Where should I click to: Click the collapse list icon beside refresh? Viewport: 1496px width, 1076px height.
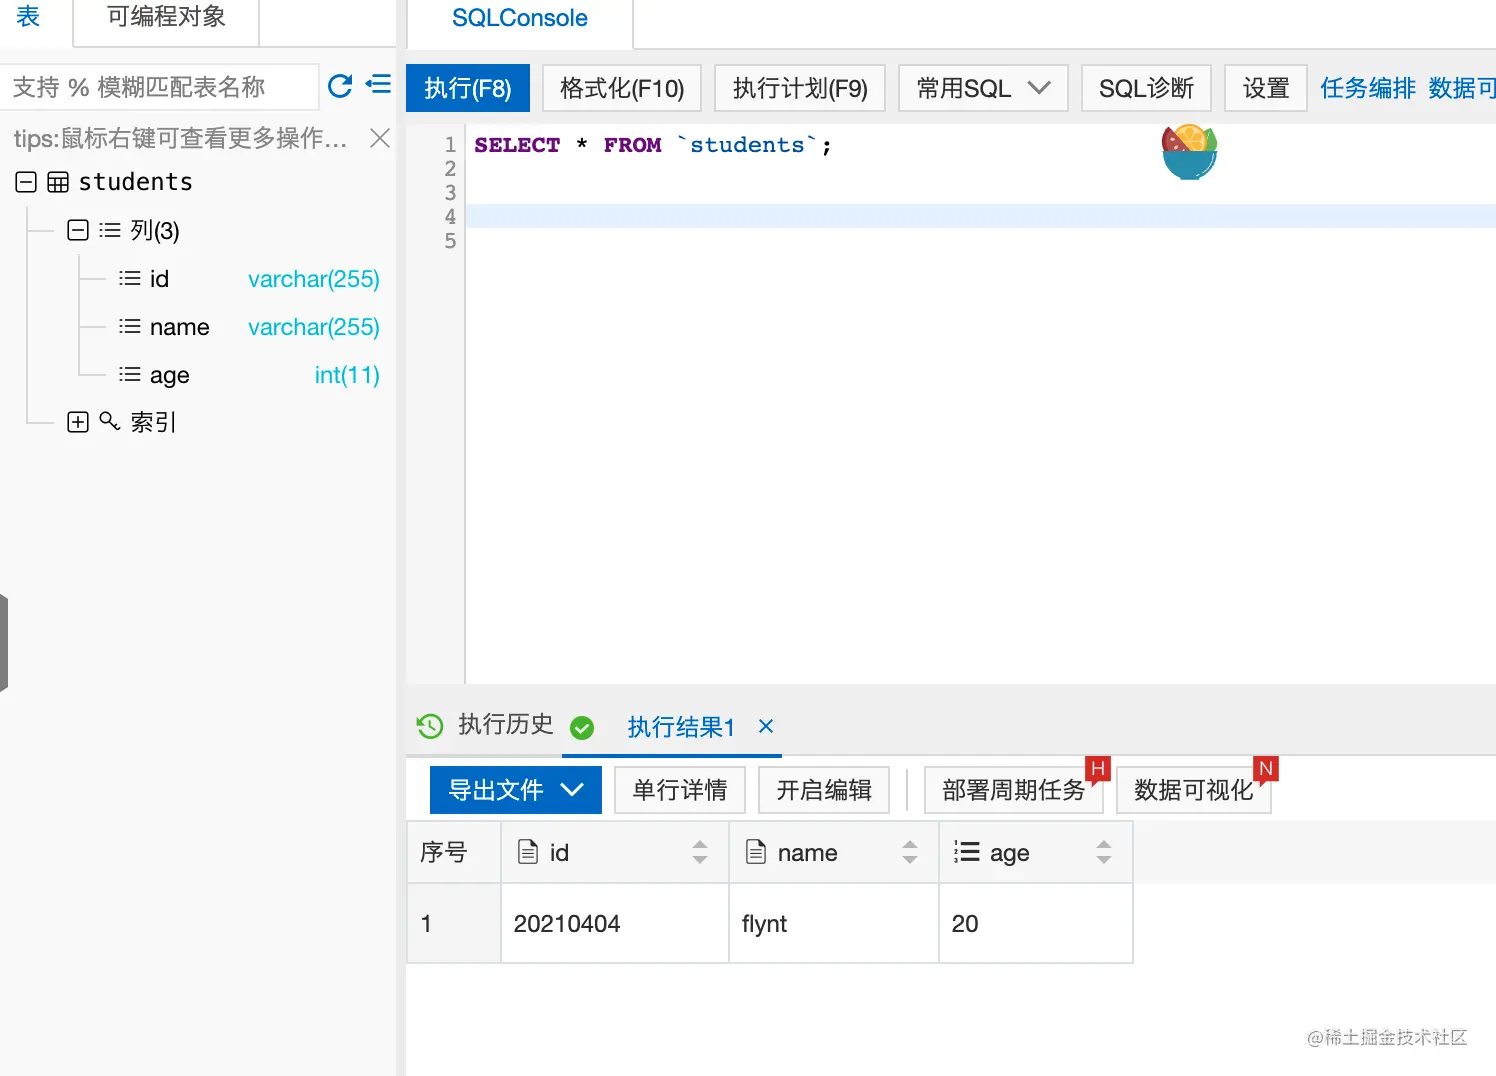click(378, 84)
